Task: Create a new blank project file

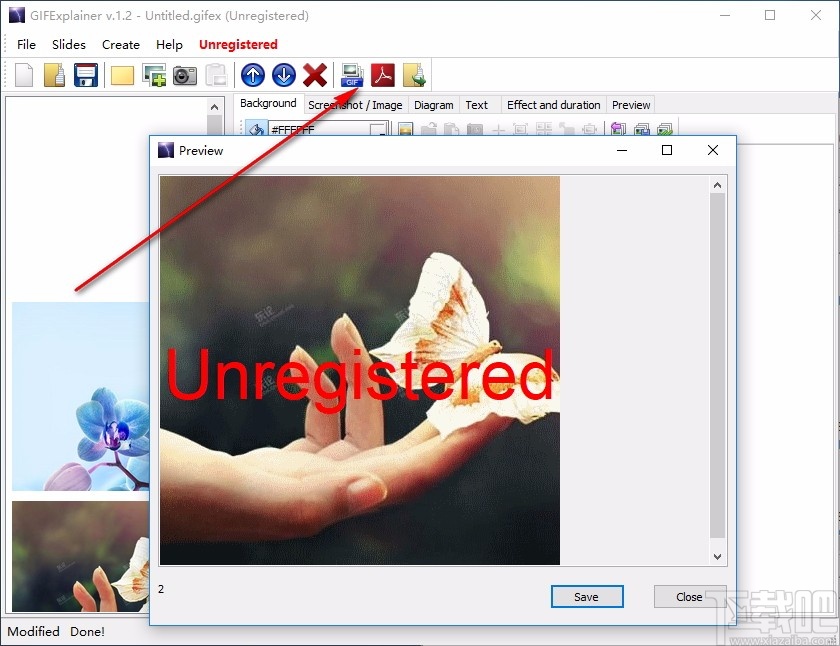Action: (24, 75)
